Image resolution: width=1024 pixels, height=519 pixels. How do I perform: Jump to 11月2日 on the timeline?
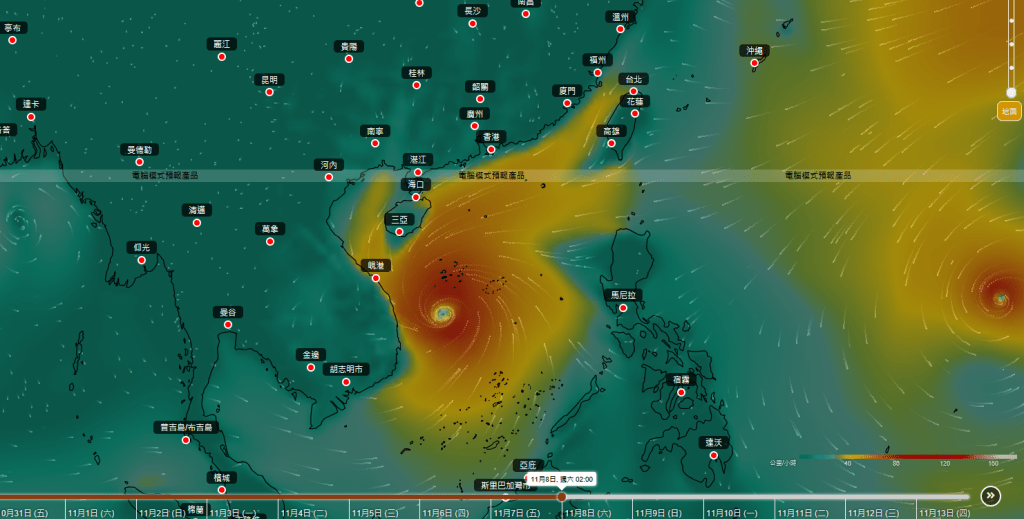(x=160, y=512)
